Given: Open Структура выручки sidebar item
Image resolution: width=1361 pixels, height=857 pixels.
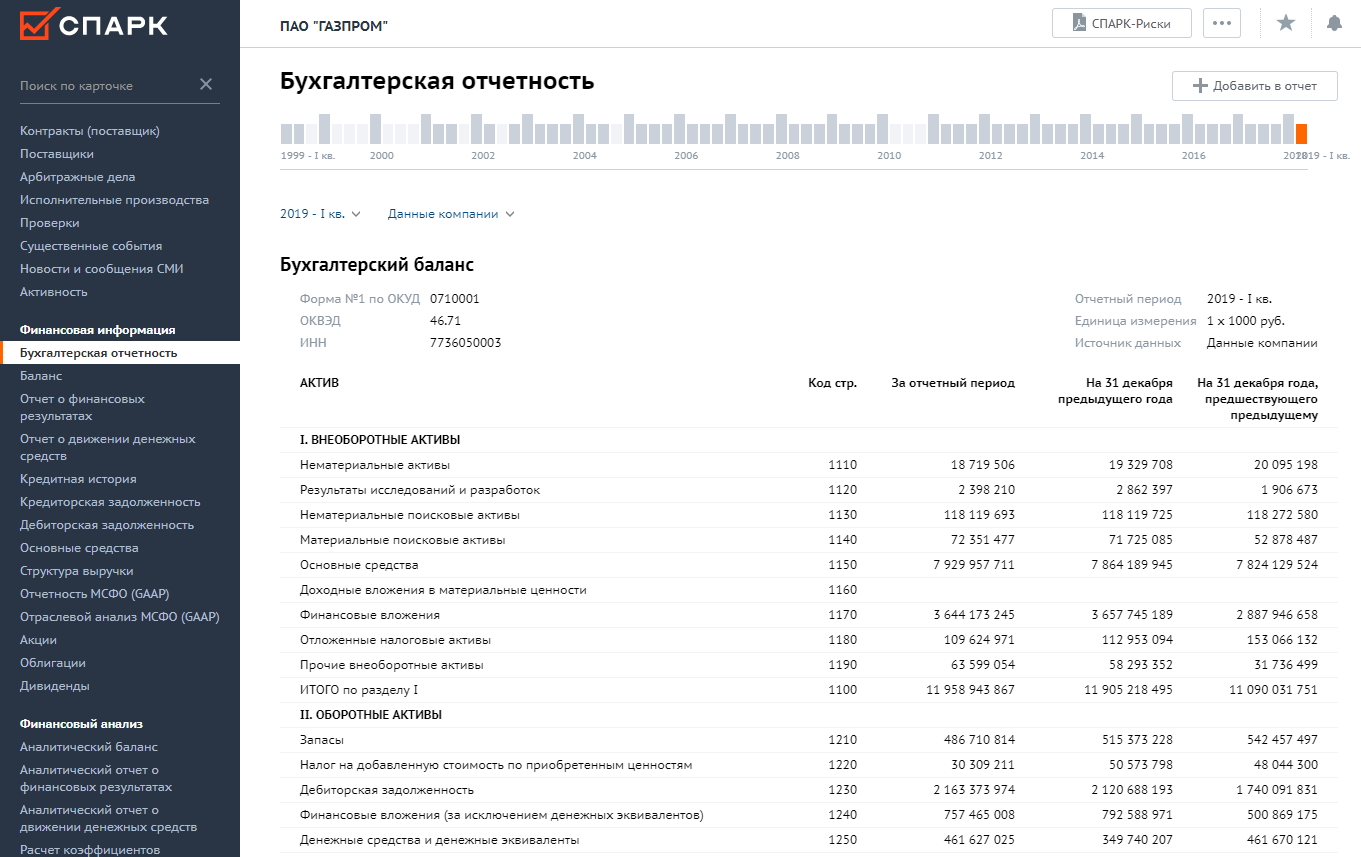Looking at the screenshot, I should click(77, 571).
